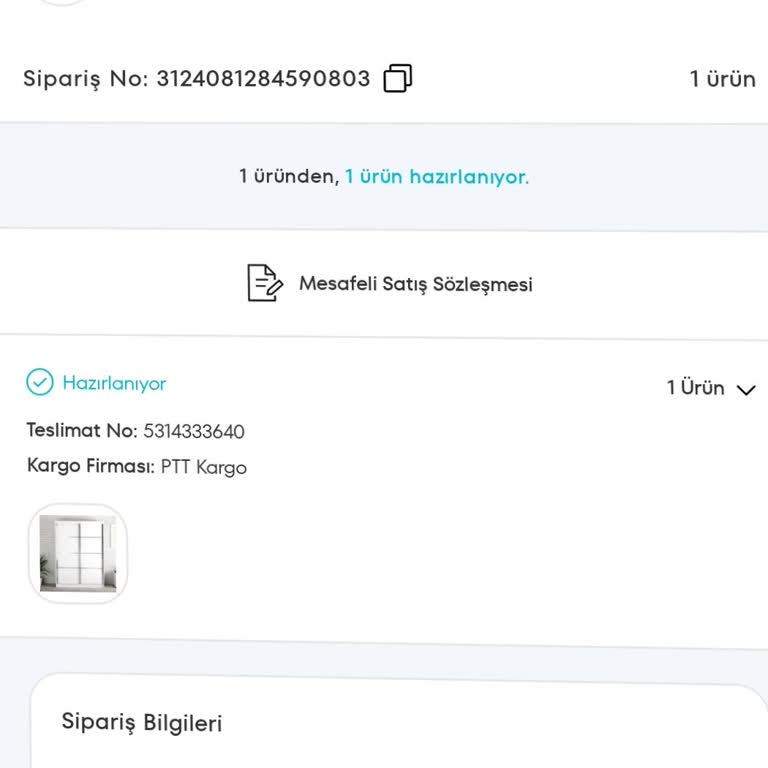Click the PTT Kargo company name
This screenshot has width=768, height=768.
coord(204,467)
